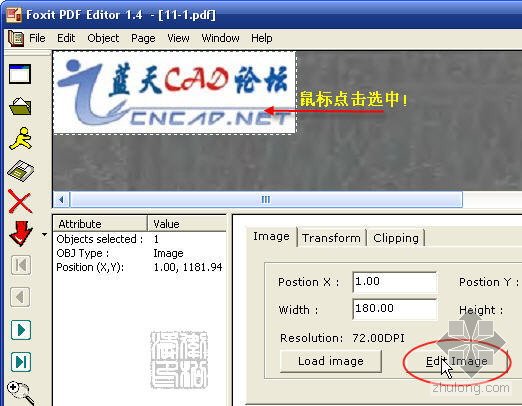Click the save diskette icon

[20, 171]
